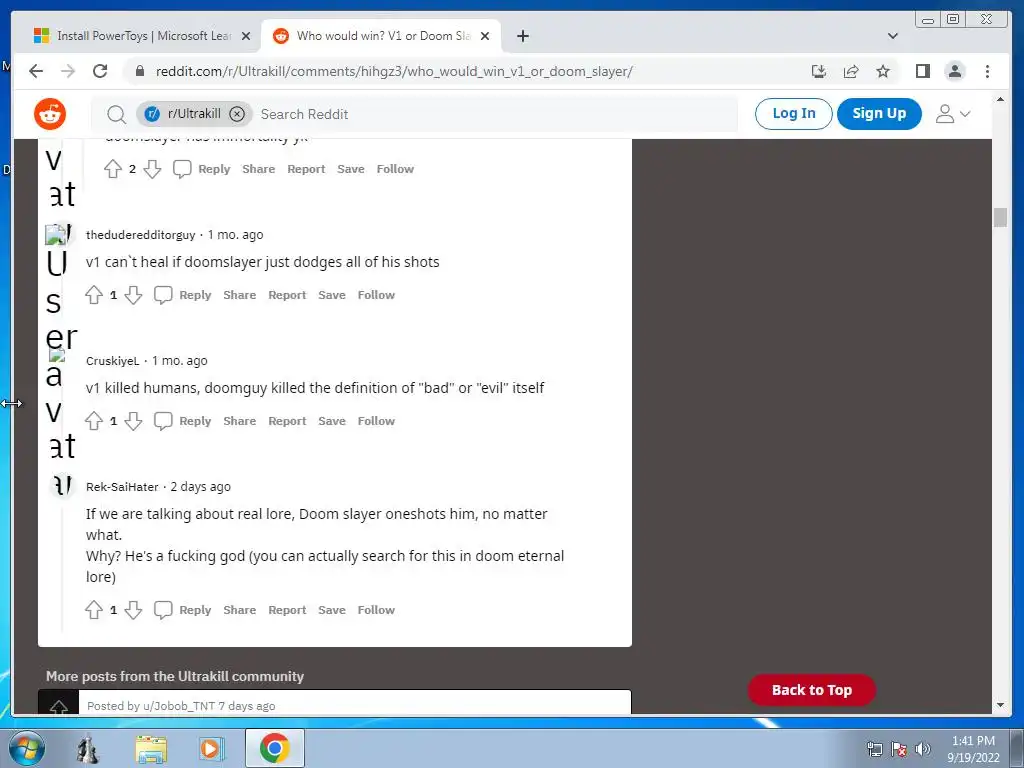Open Chrome three-dot menu
Screen dimensions: 1024x768
987,71
